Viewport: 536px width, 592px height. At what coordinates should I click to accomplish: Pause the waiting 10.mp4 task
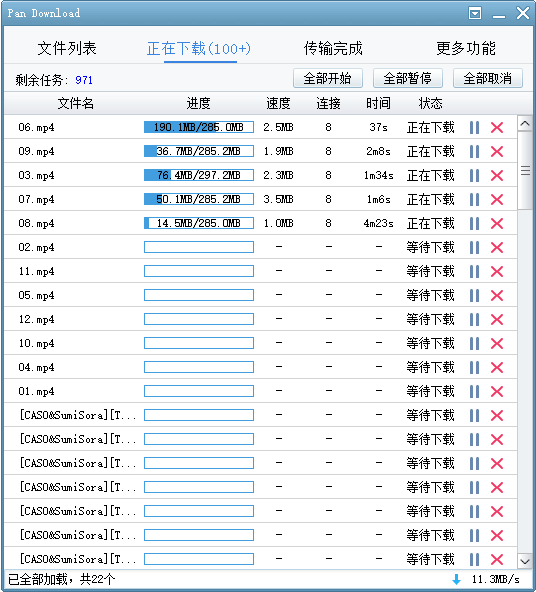tap(474, 344)
